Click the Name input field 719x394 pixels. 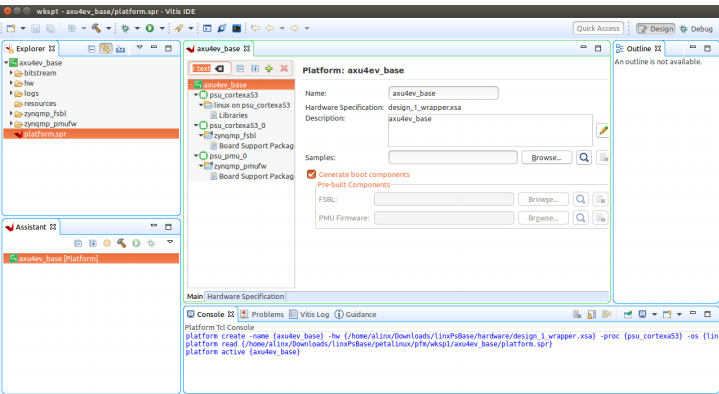pyautogui.click(x=443, y=93)
